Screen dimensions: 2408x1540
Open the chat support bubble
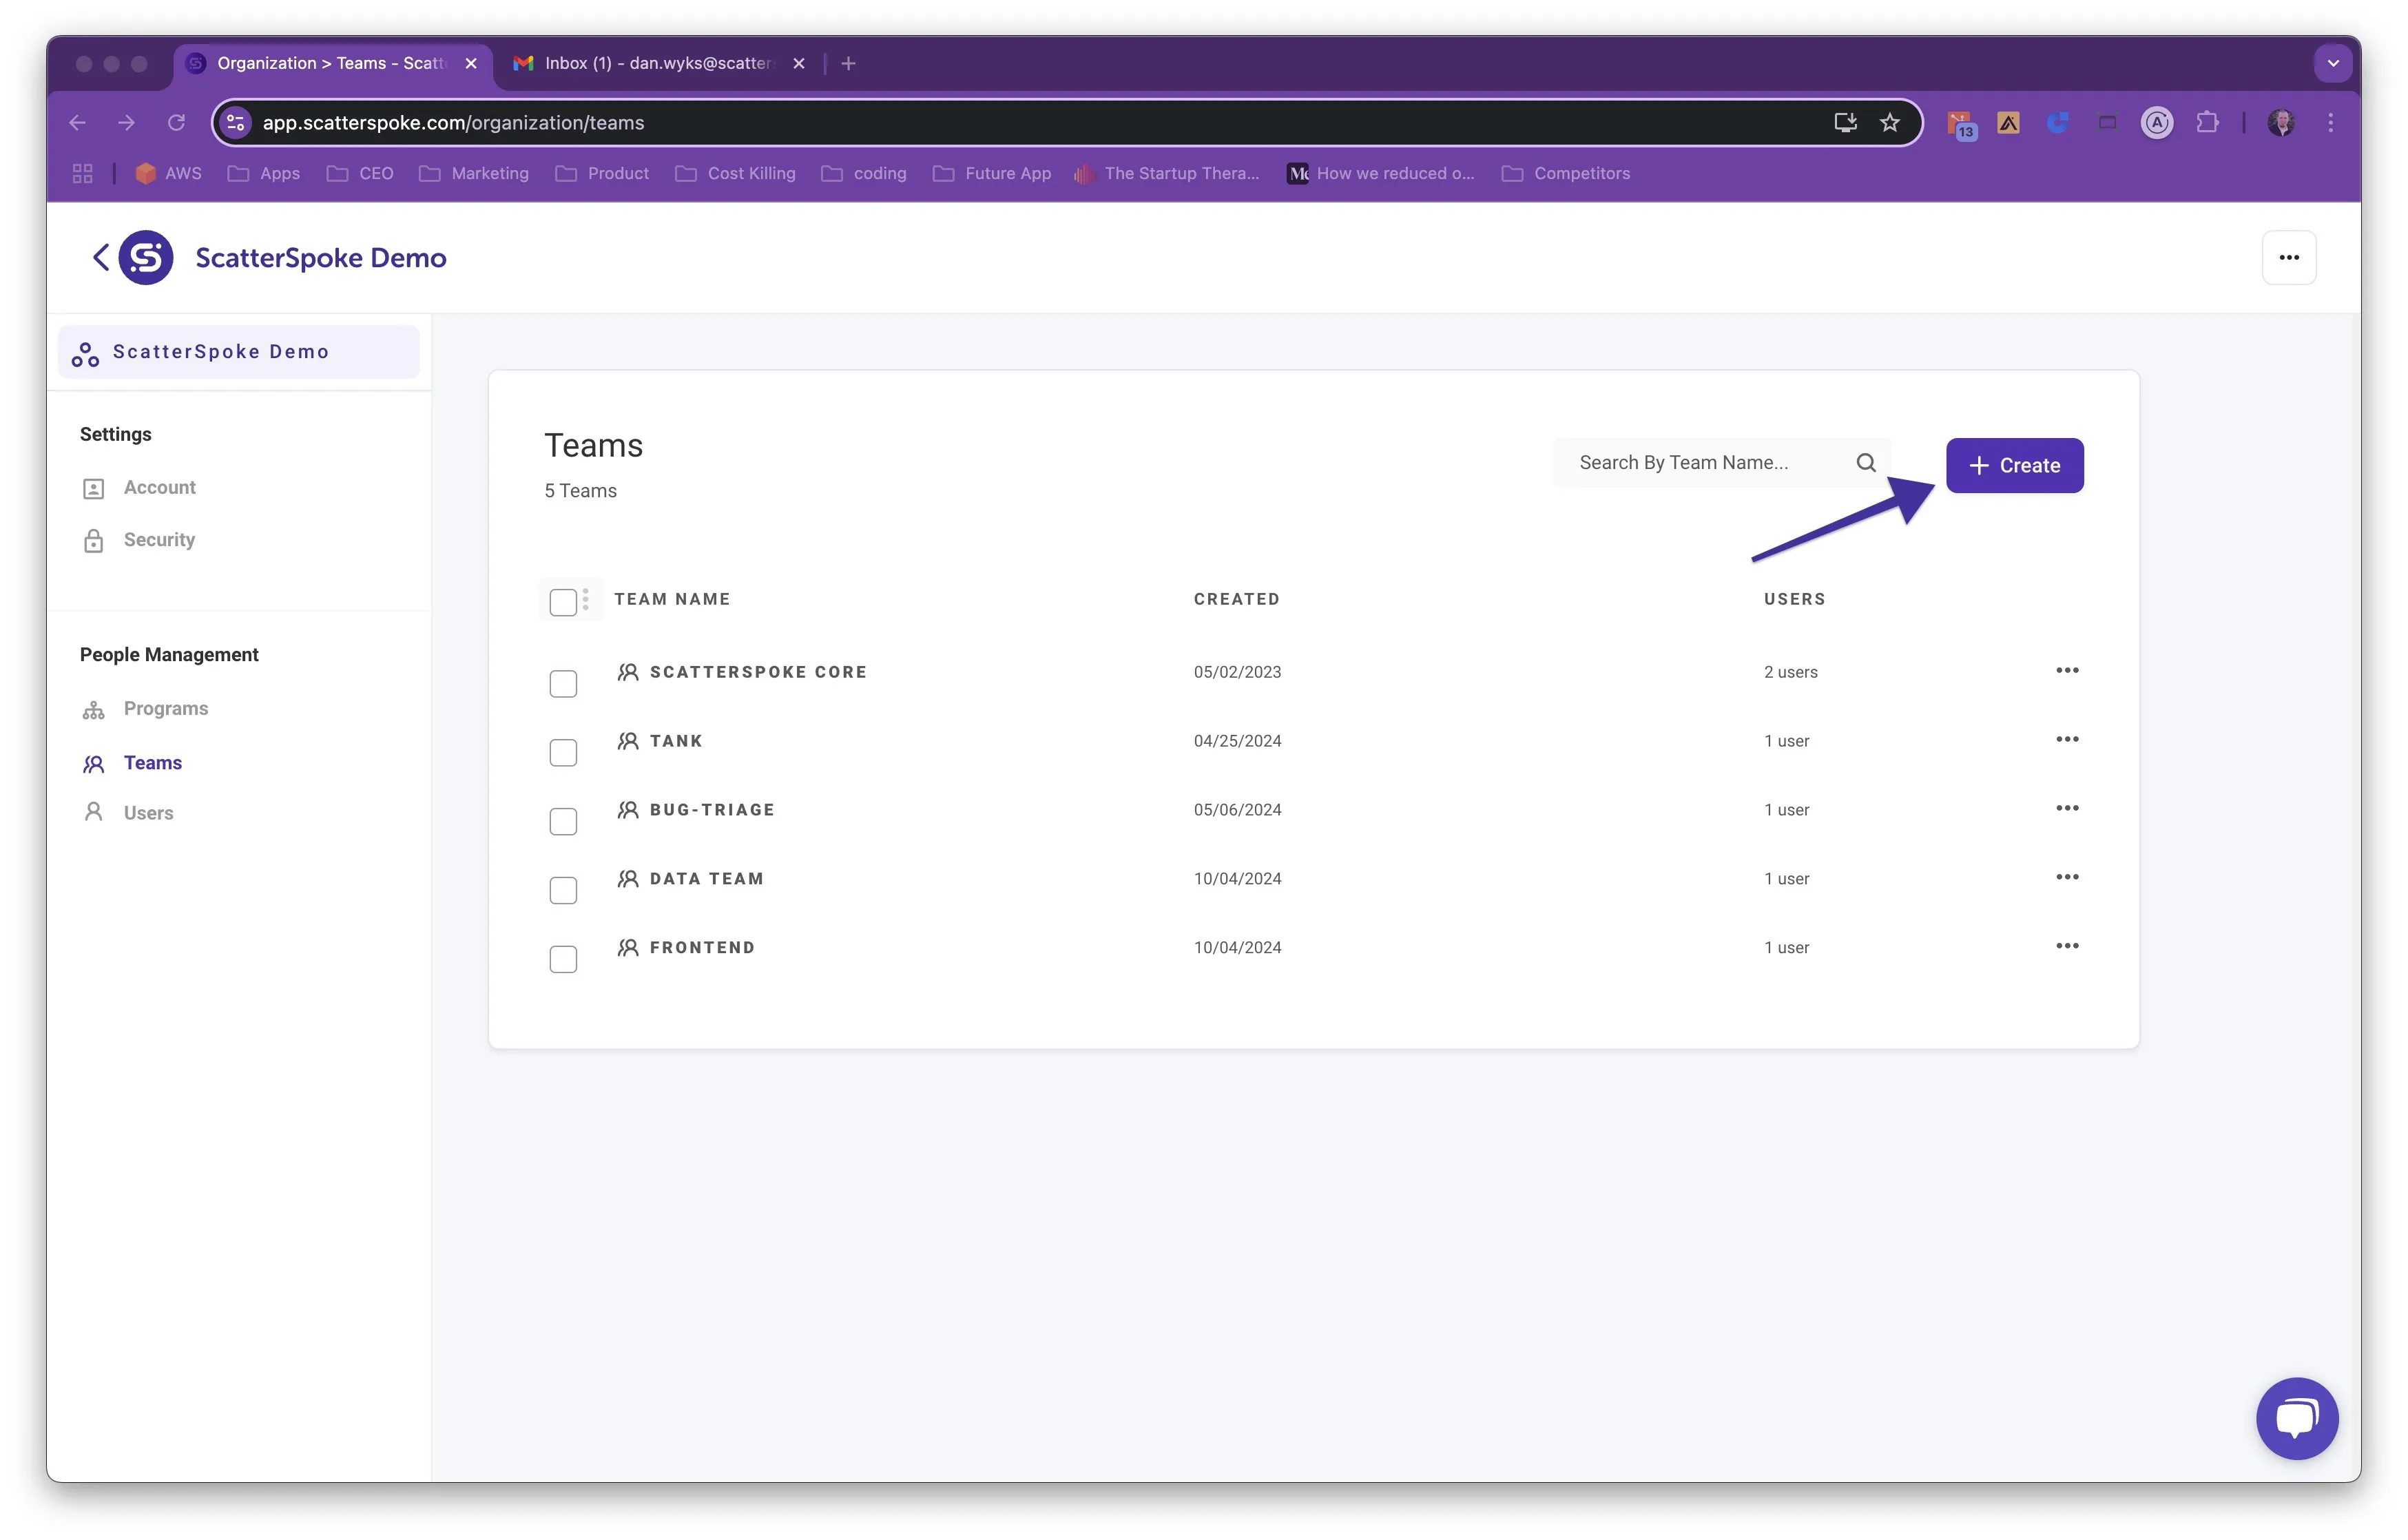click(x=2296, y=1418)
